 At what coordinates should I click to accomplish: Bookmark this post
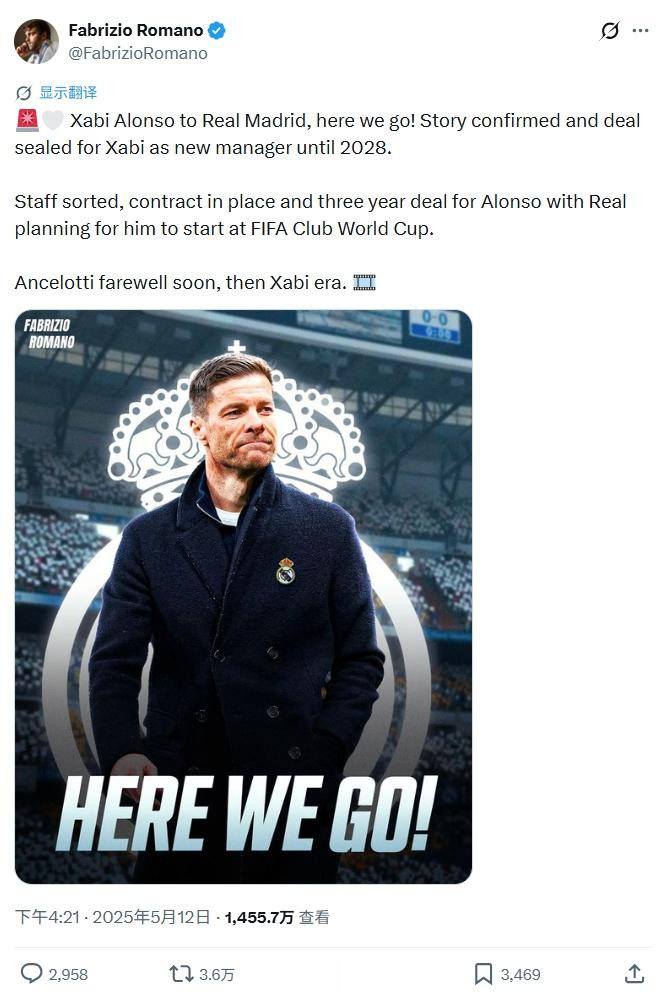point(483,974)
